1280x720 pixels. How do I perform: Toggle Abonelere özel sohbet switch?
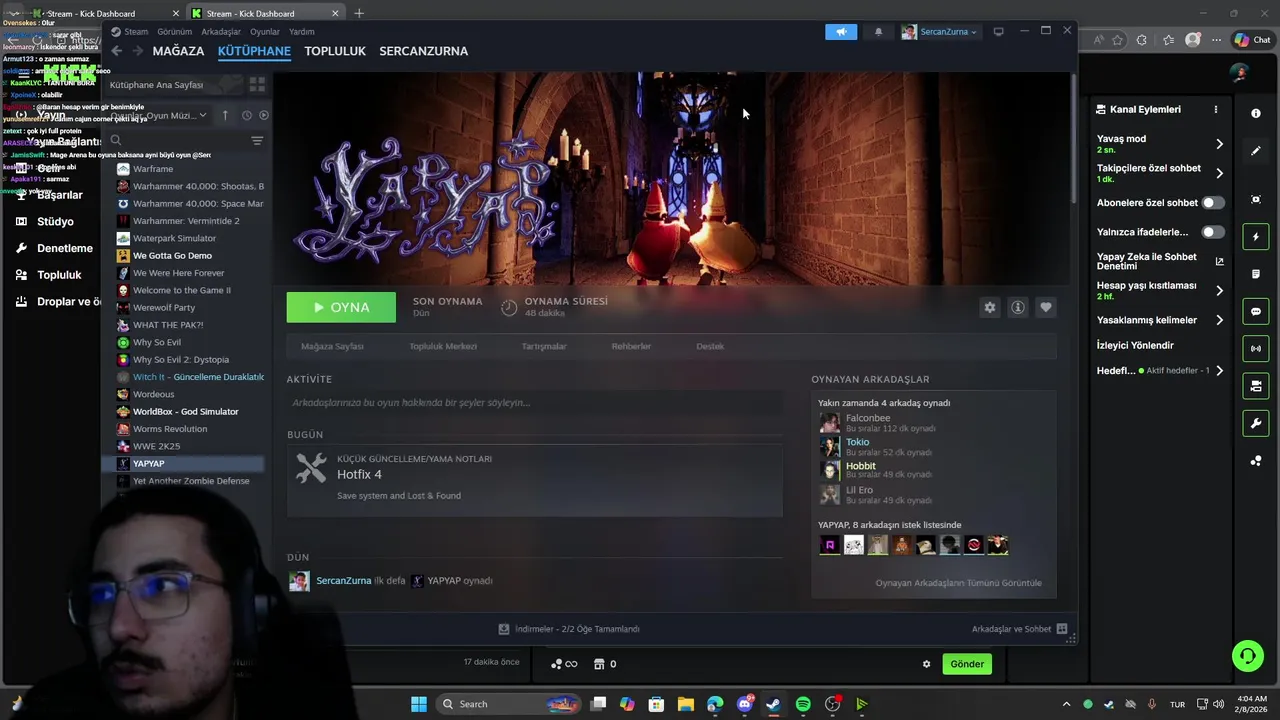tap(1213, 203)
